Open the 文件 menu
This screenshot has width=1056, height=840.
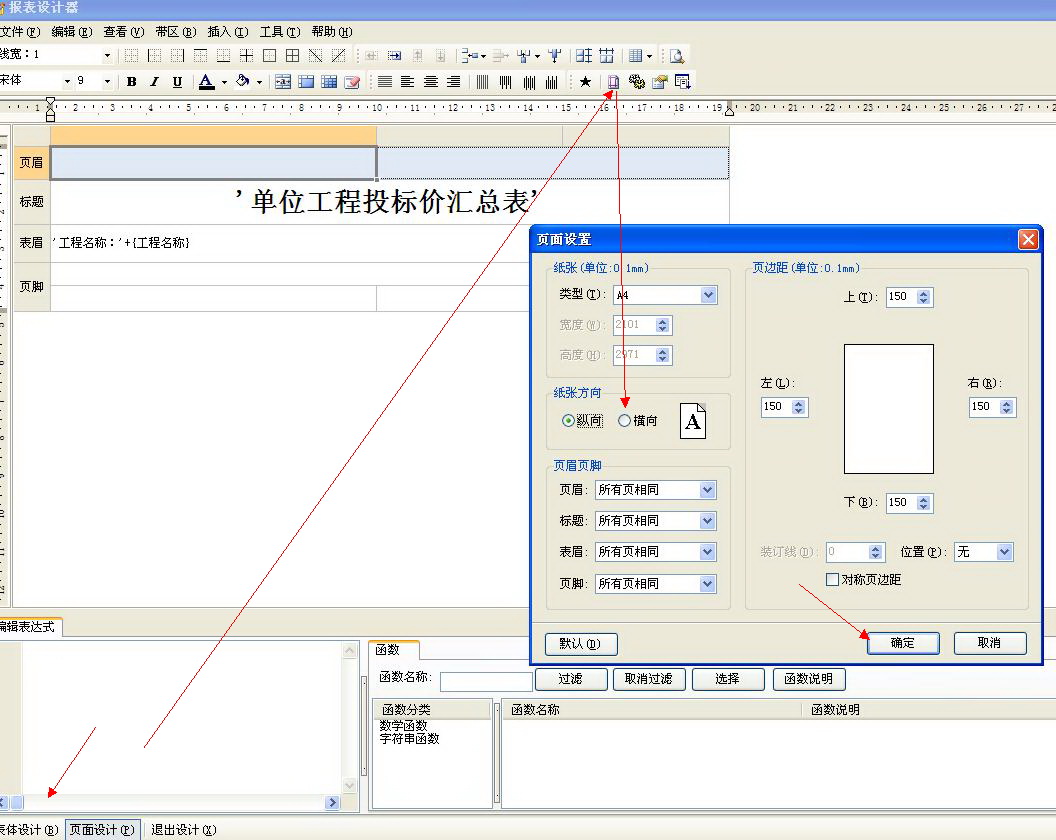20,32
